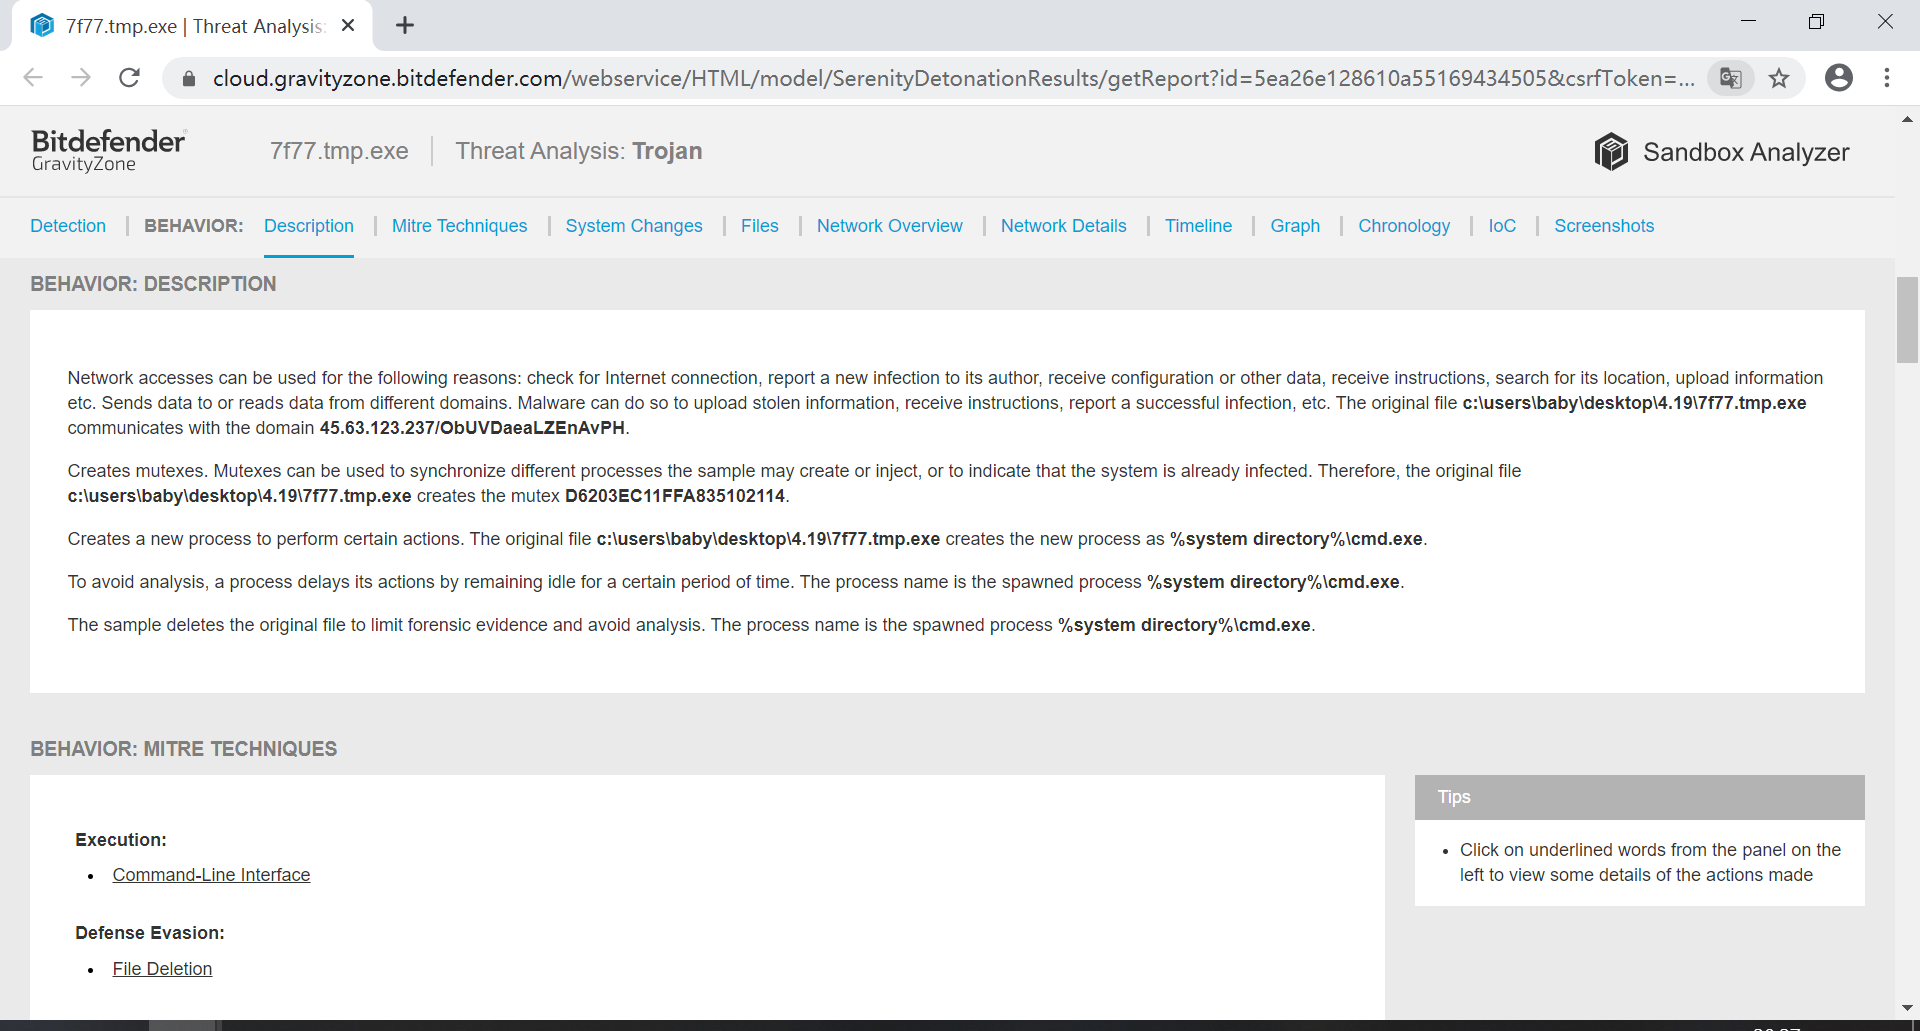The width and height of the screenshot is (1920, 1031).
Task: Click the Threat Analysis: Trojan title
Action: click(579, 151)
